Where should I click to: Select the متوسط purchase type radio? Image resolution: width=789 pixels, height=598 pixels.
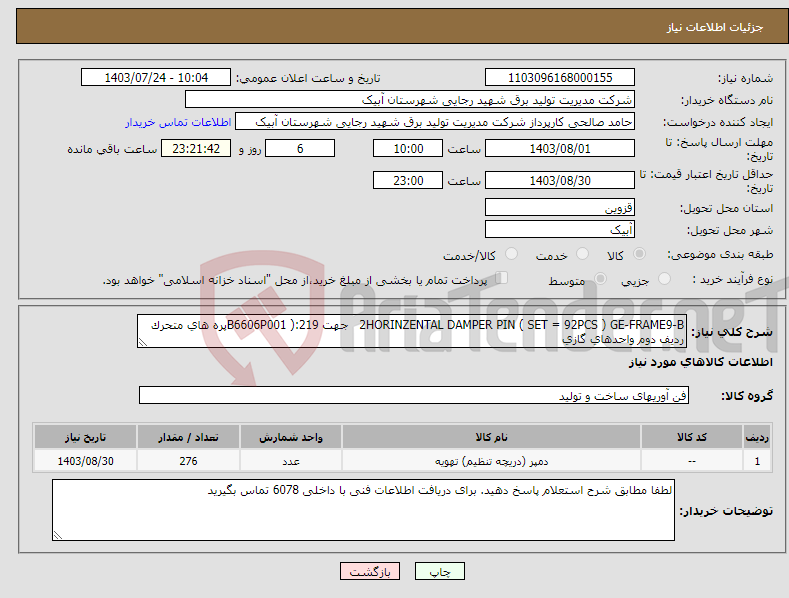(x=600, y=278)
